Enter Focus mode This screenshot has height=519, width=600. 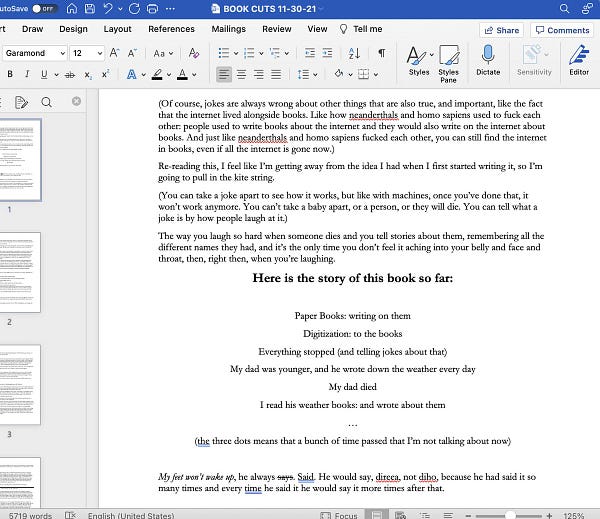(x=339, y=515)
